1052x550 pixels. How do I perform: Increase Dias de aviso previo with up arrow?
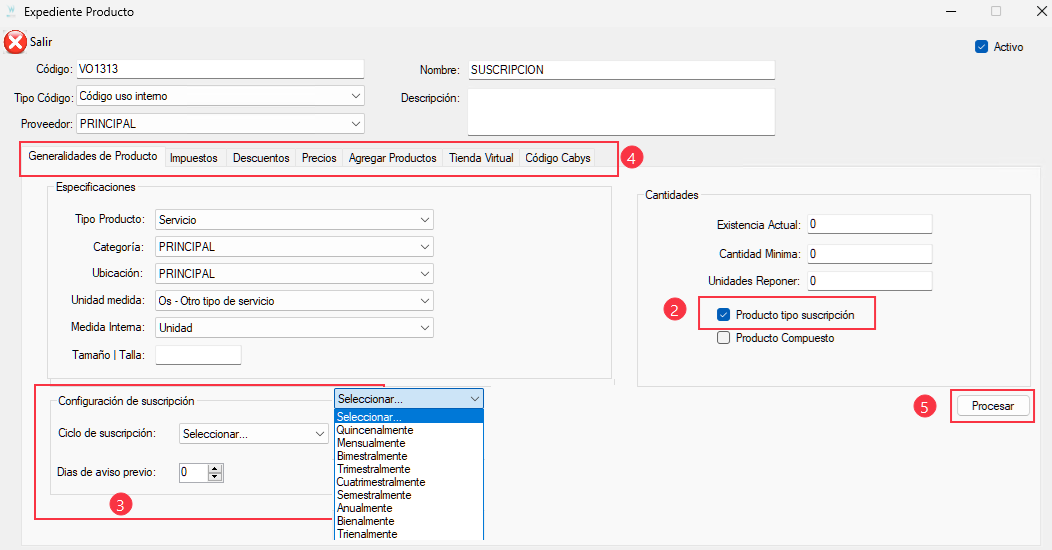click(x=216, y=467)
